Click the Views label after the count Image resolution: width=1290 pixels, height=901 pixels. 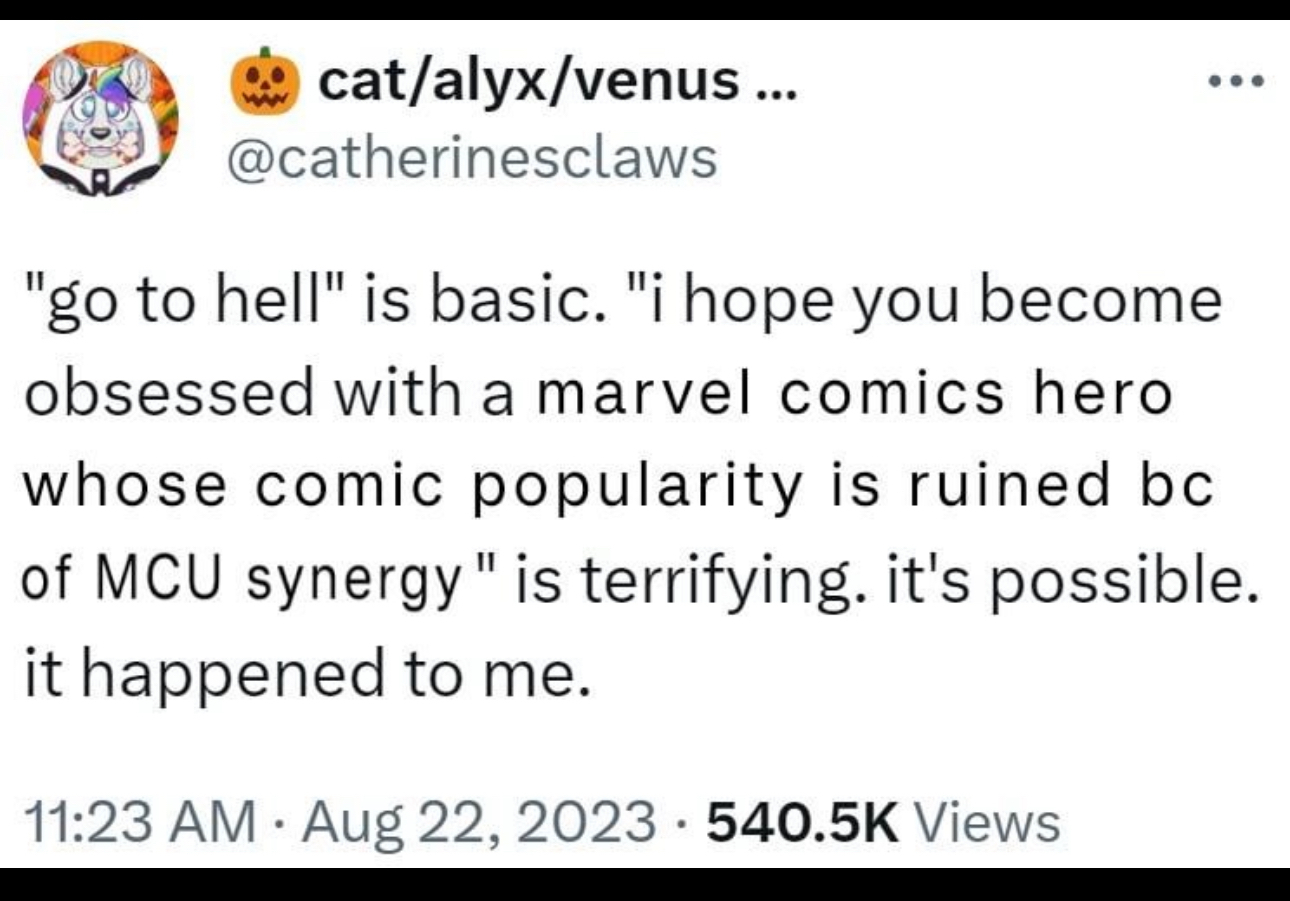coord(987,824)
